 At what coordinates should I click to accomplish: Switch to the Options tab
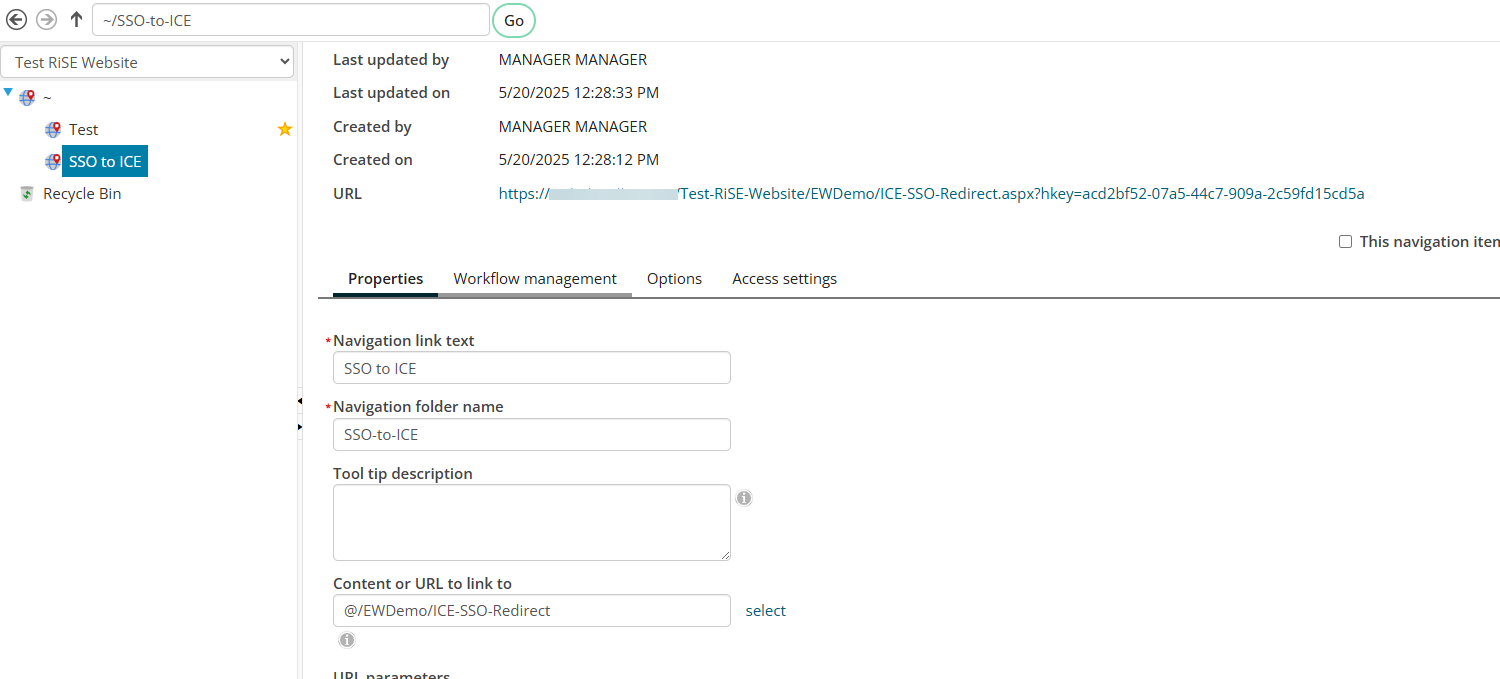tap(674, 279)
